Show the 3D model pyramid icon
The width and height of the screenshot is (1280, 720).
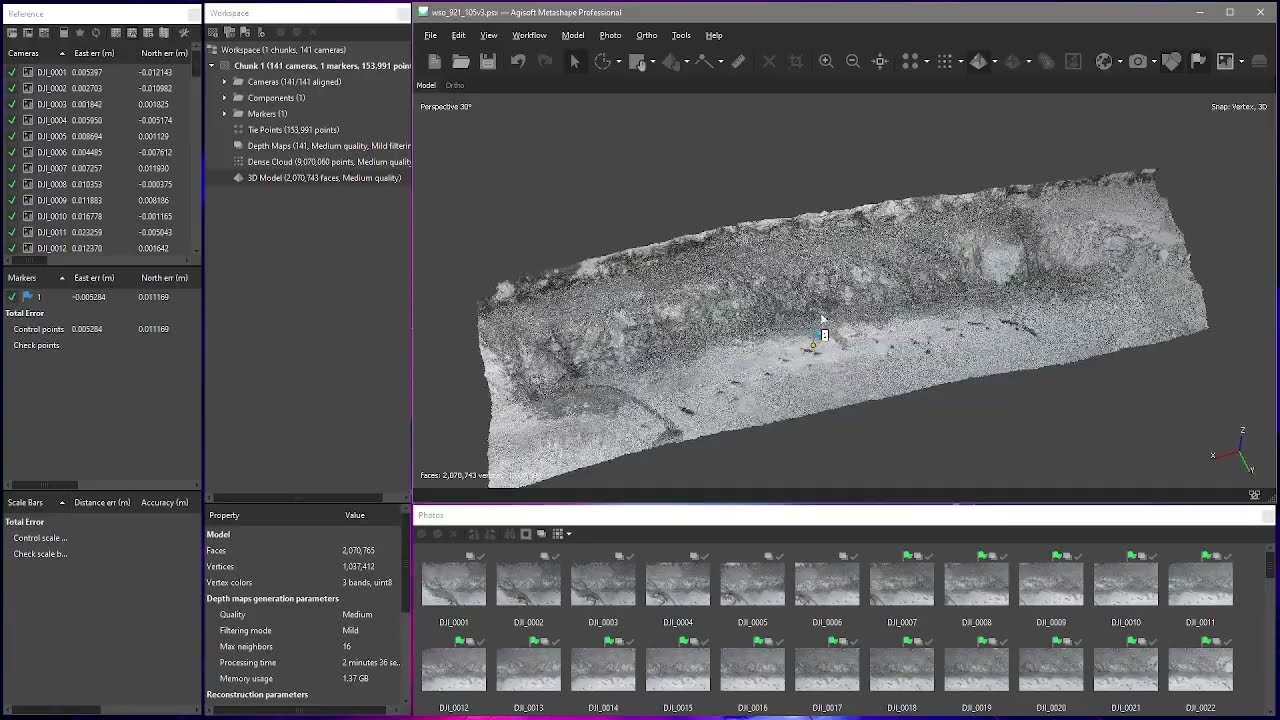click(x=978, y=61)
